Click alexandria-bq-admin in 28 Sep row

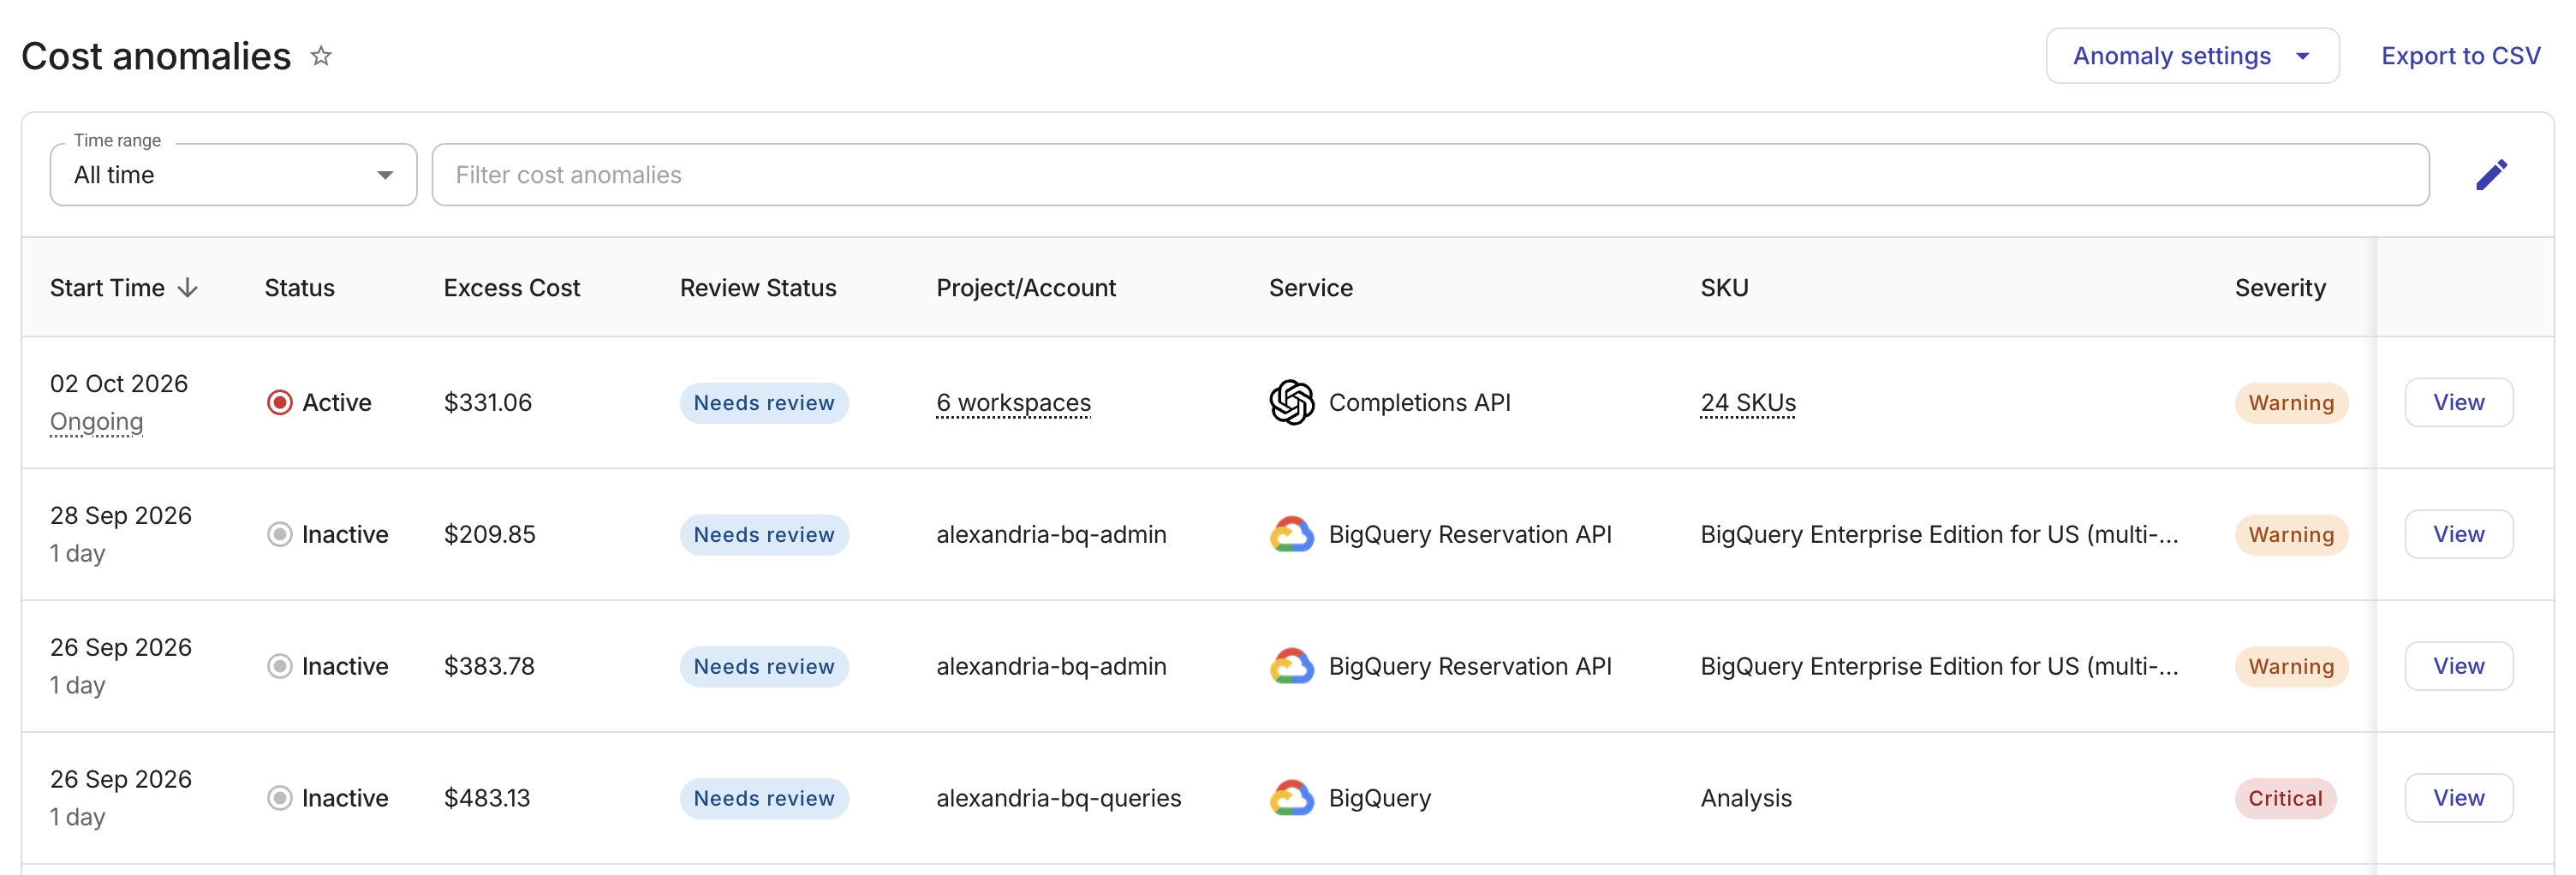tap(1051, 534)
